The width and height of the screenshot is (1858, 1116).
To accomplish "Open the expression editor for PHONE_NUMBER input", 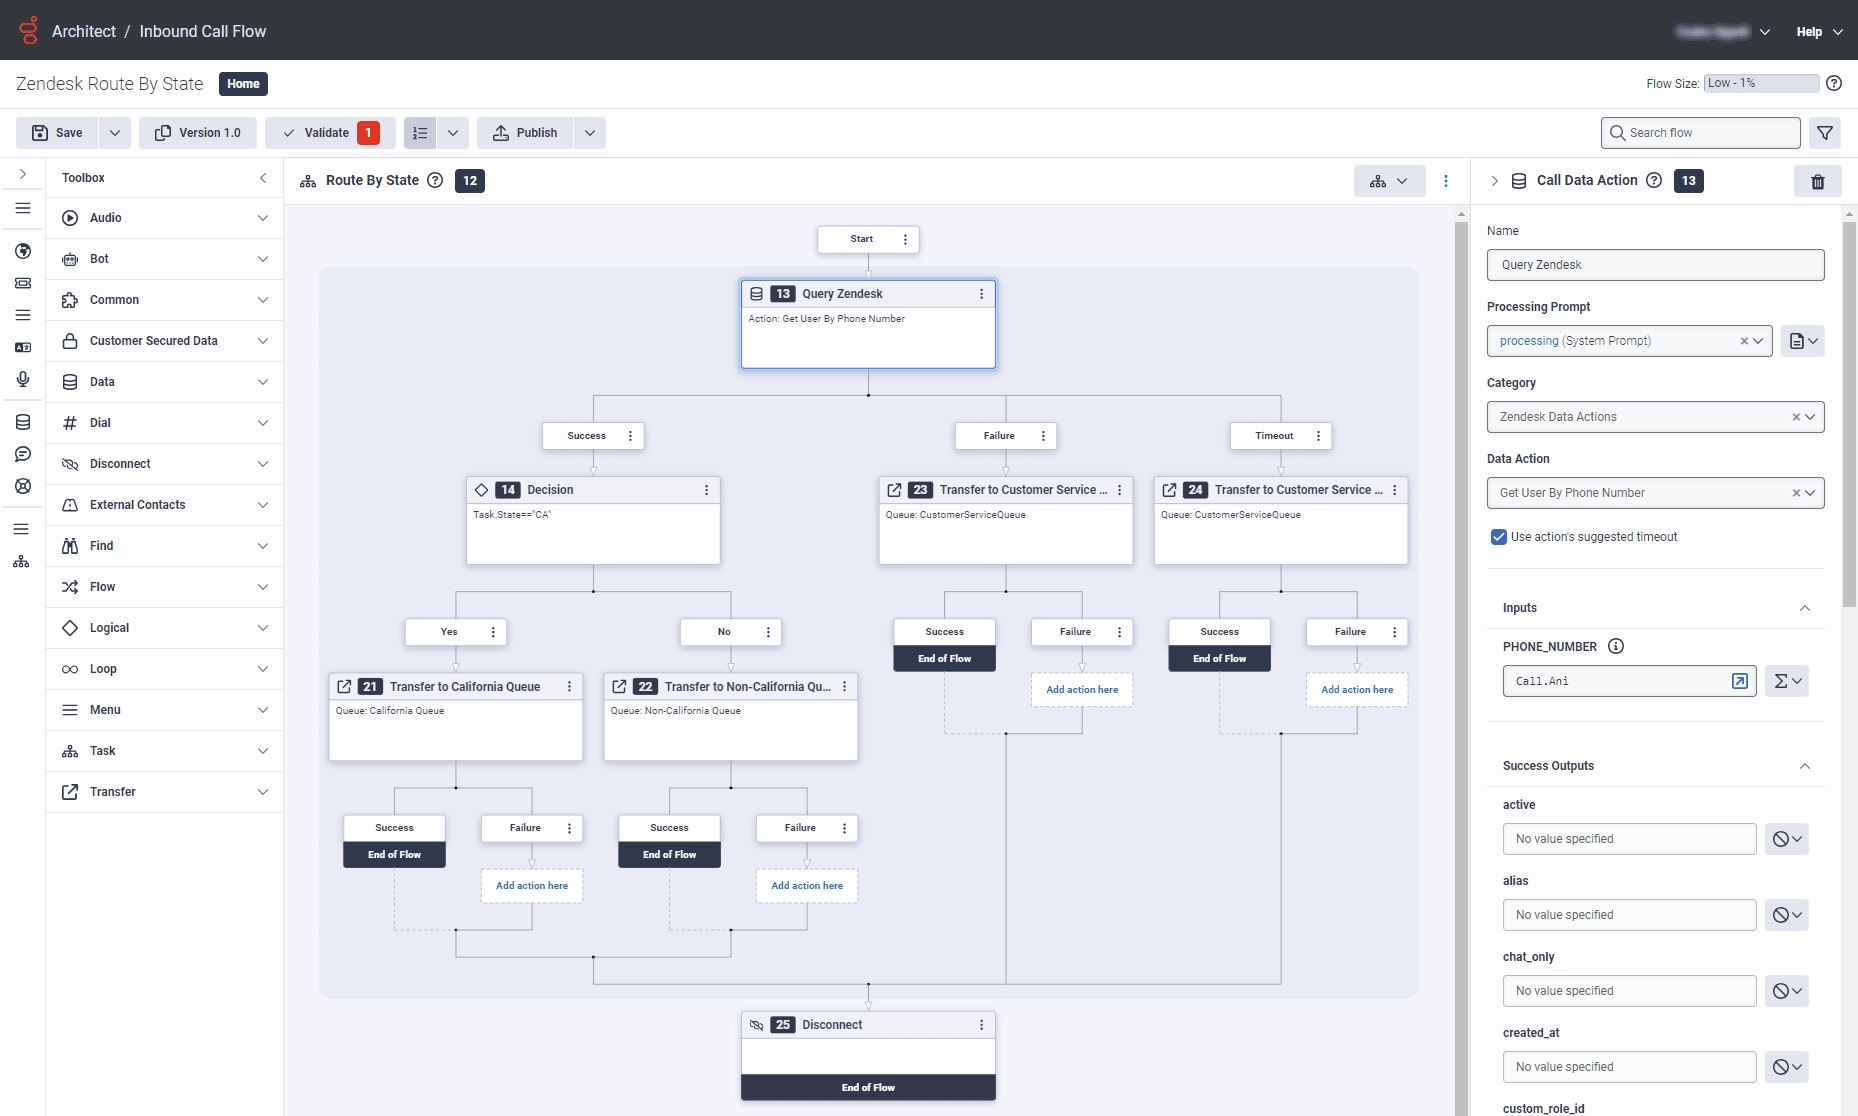I will pyautogui.click(x=1740, y=681).
